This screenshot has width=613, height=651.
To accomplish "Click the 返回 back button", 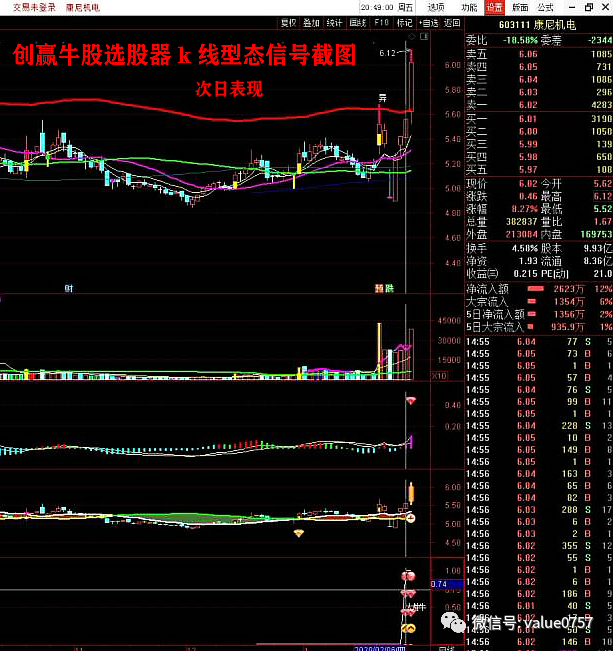I will coord(452,23).
